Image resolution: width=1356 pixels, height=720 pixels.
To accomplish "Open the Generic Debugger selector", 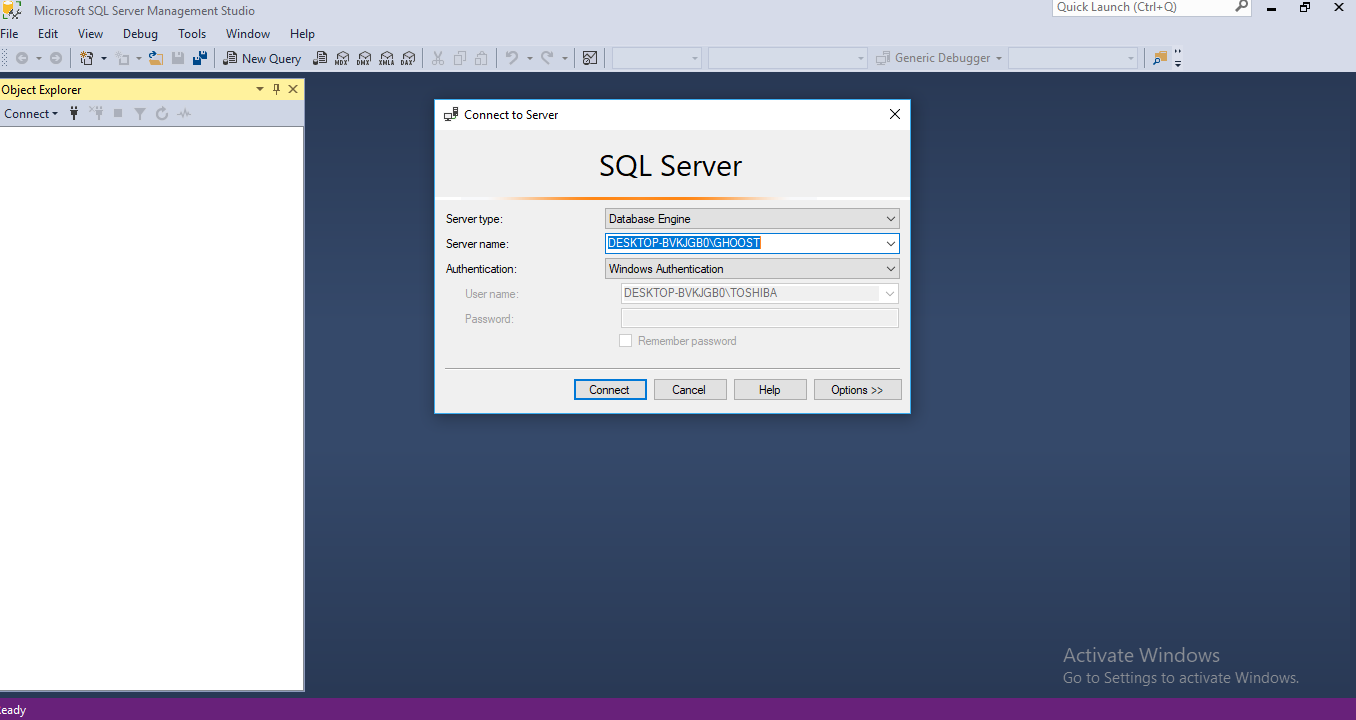I will coord(936,57).
